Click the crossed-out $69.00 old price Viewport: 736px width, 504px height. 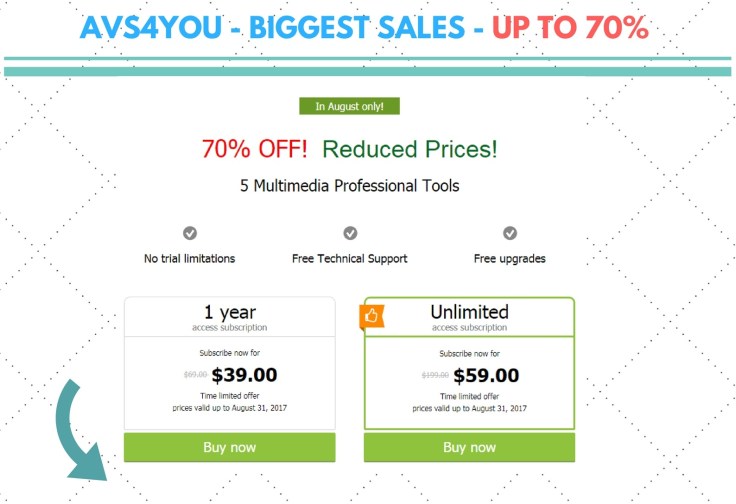(x=196, y=376)
